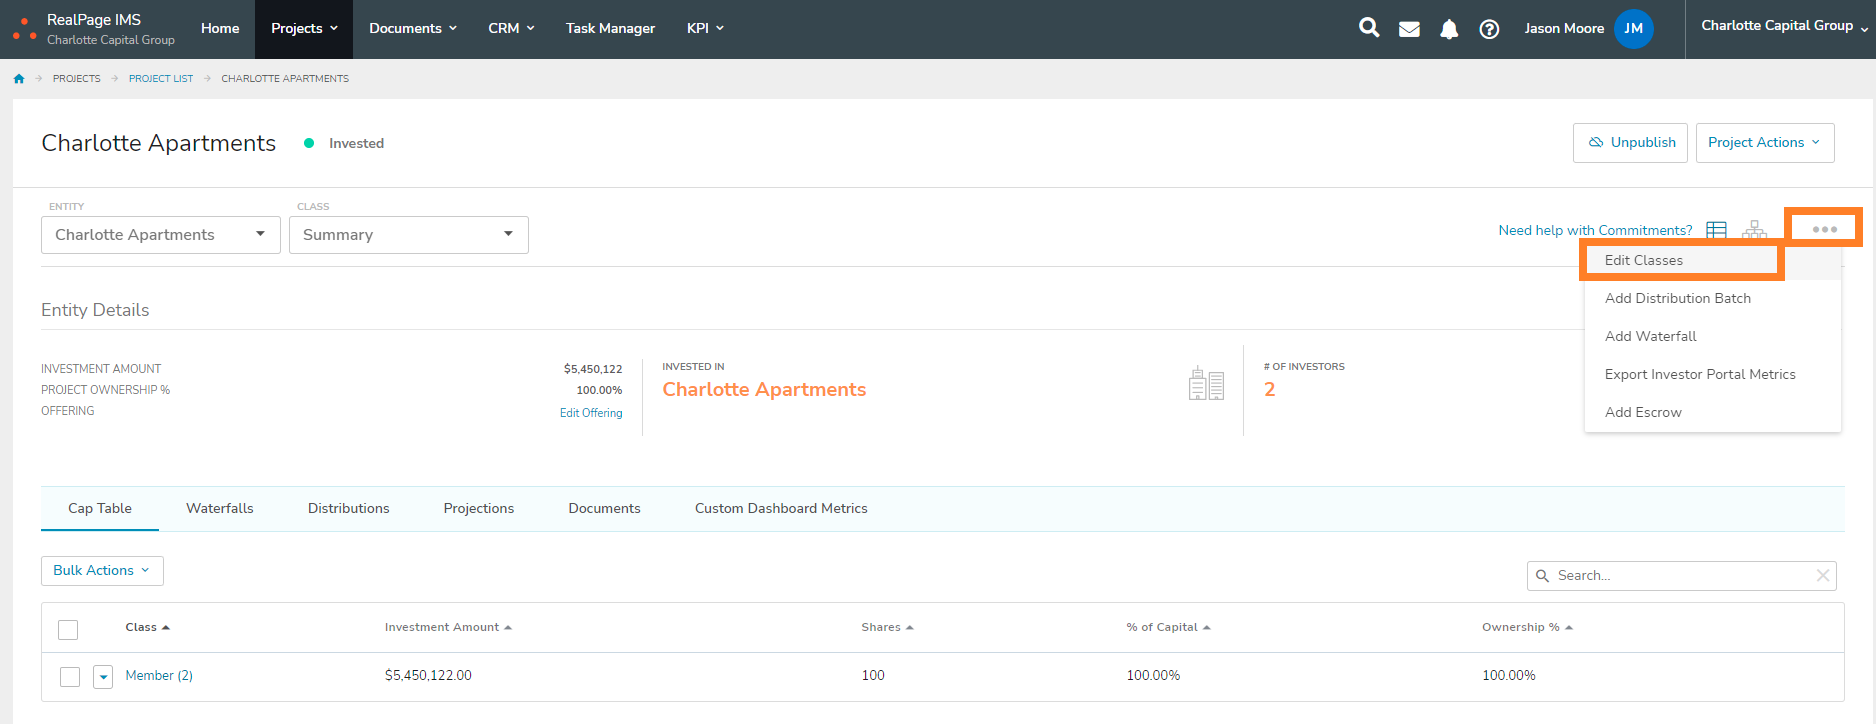Open the Charlotte Capital Group account switcher

[x=1784, y=26]
